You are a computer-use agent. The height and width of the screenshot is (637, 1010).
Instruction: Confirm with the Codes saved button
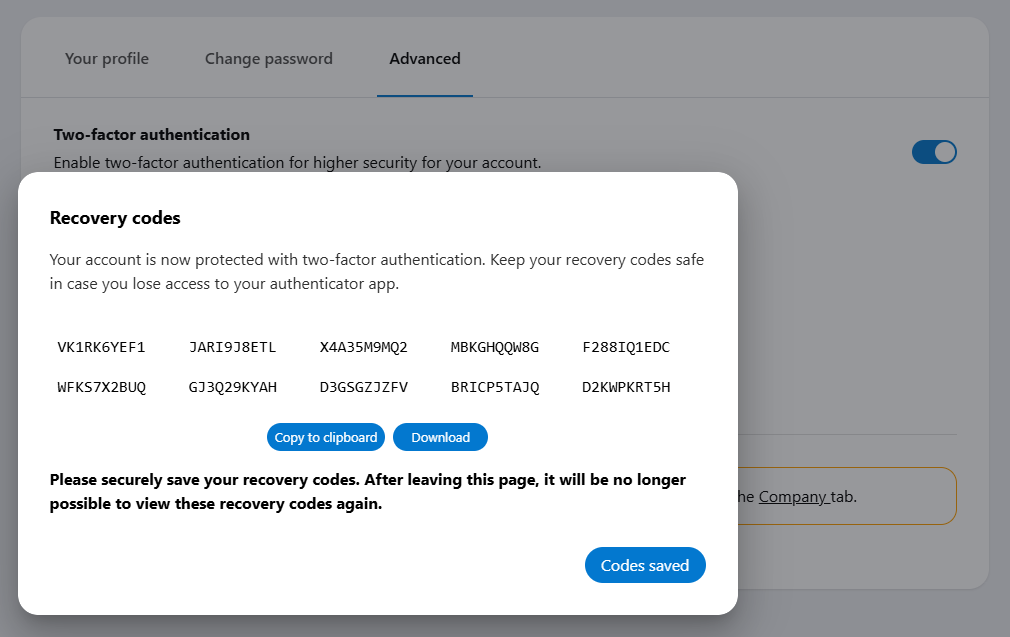(x=645, y=565)
